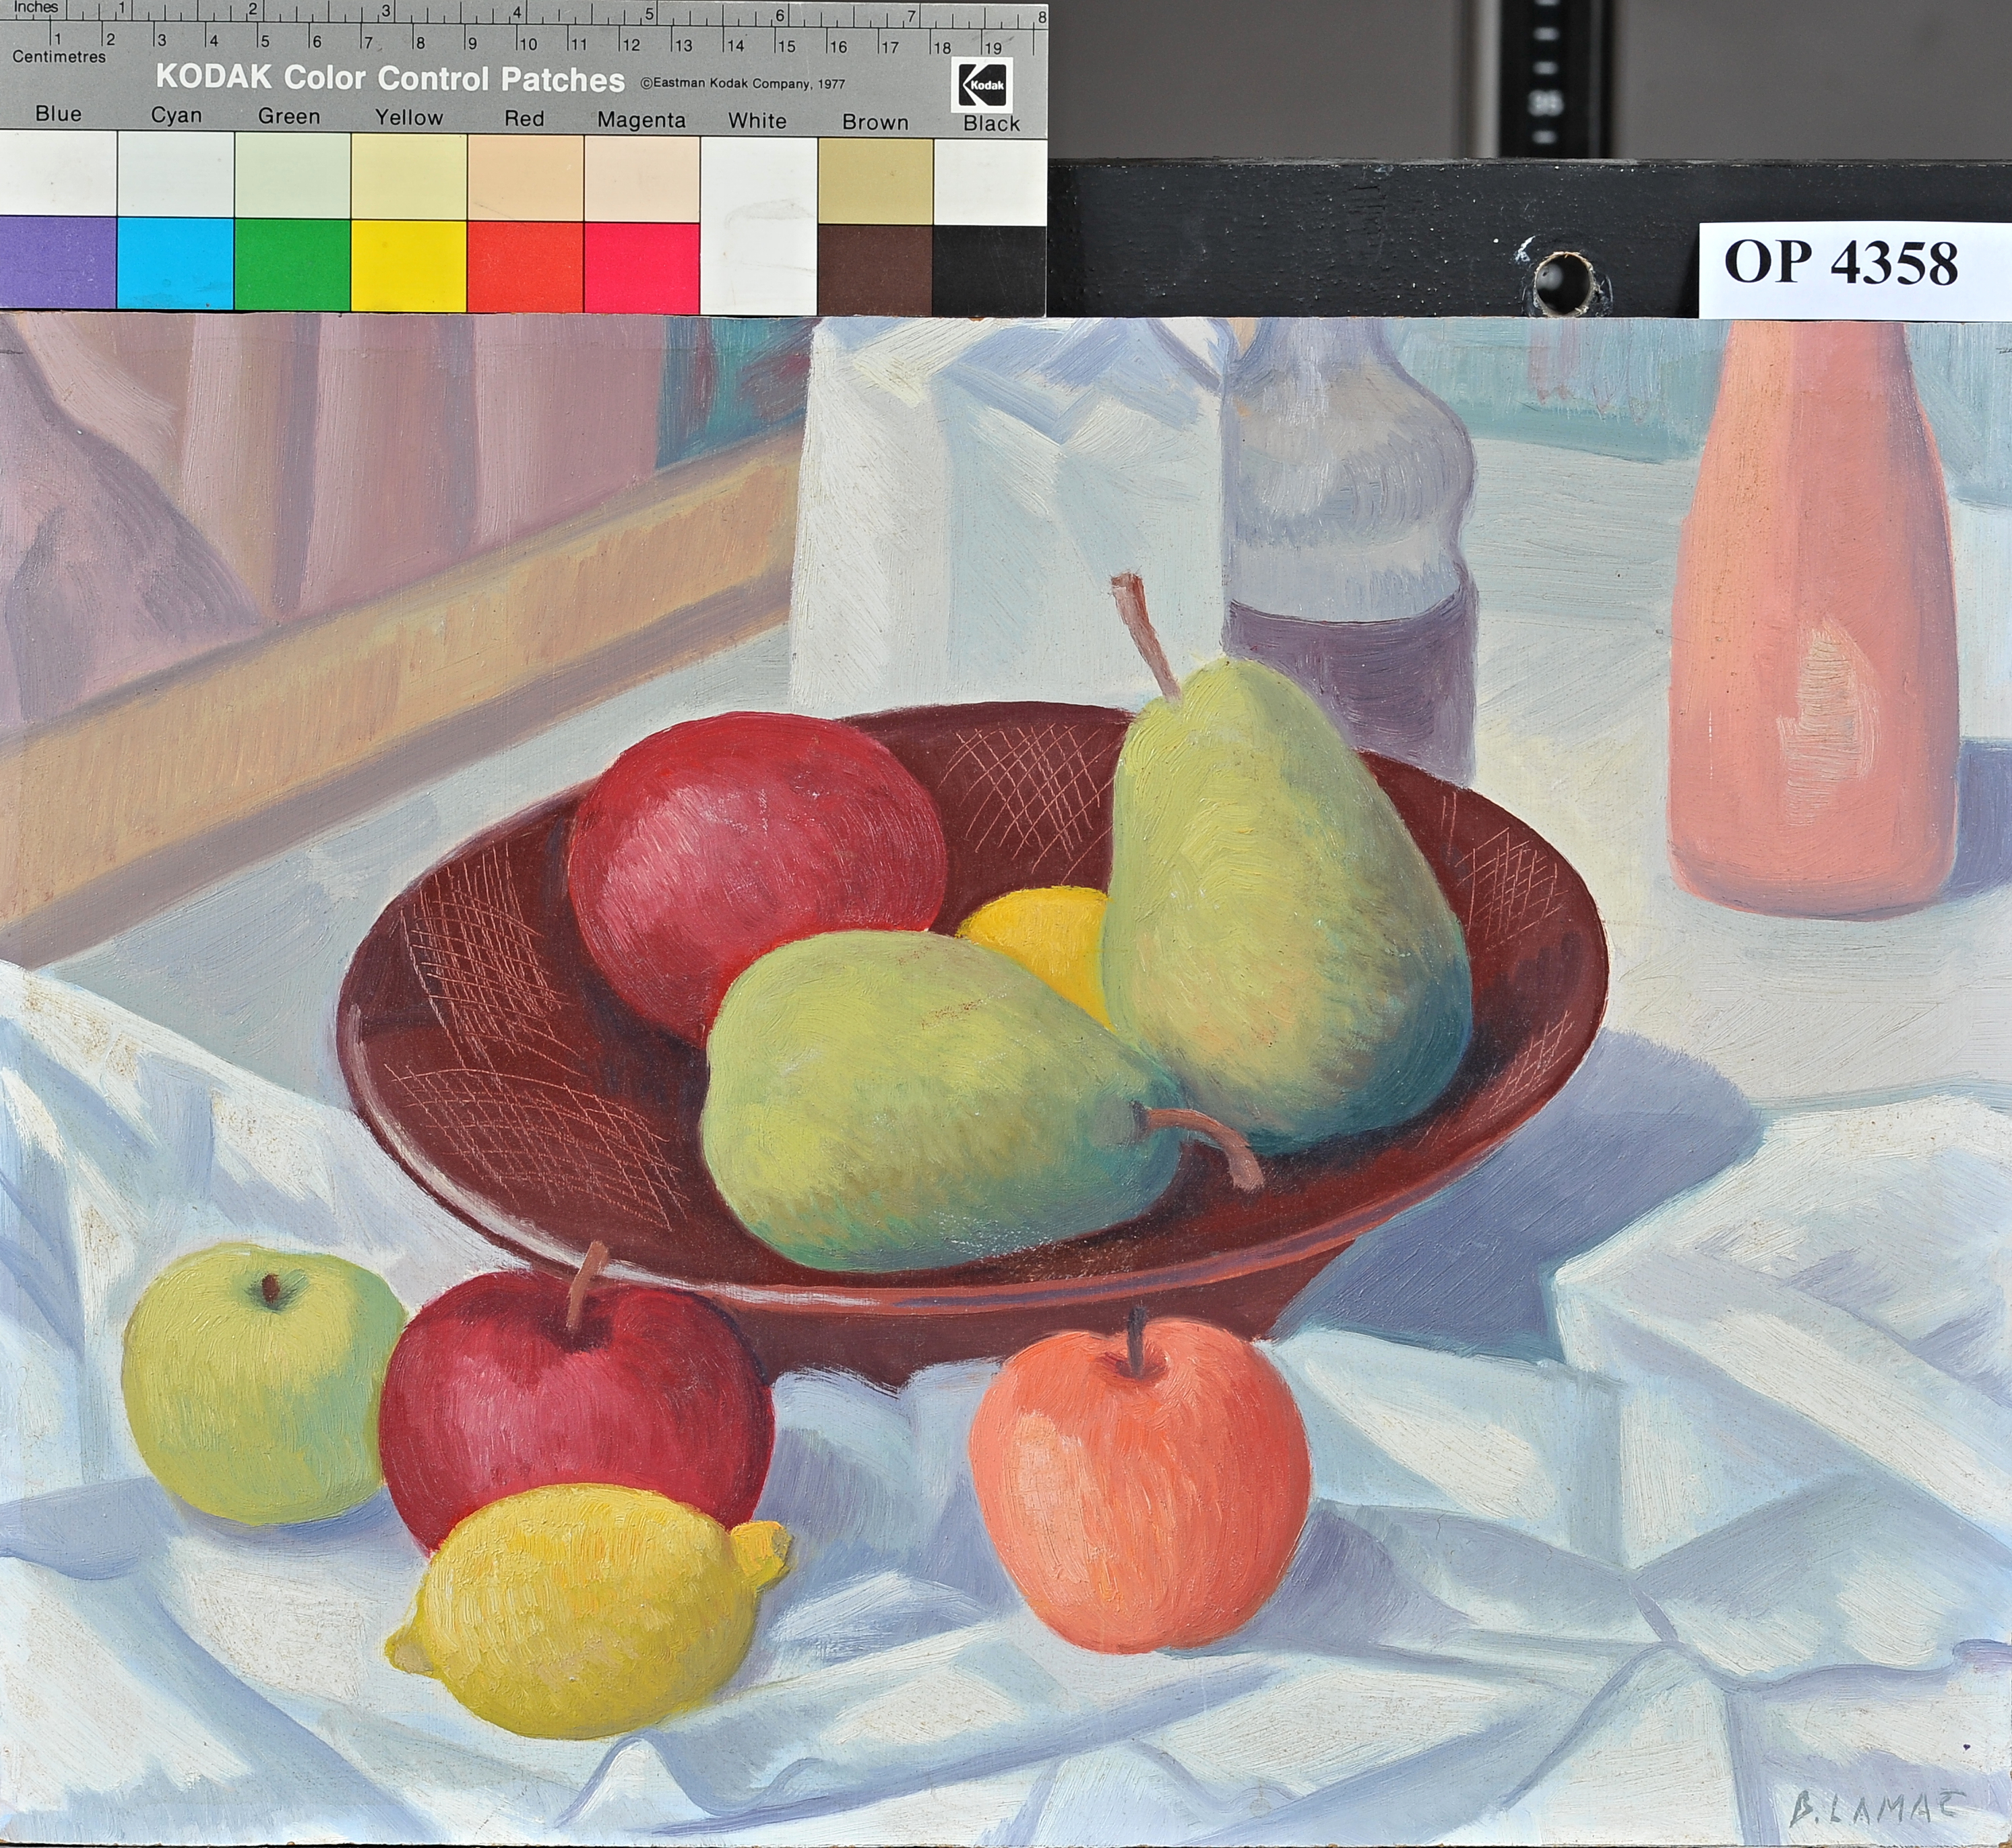Click the dark brown color patch
Image resolution: width=2012 pixels, height=1848 pixels.
point(875,270)
